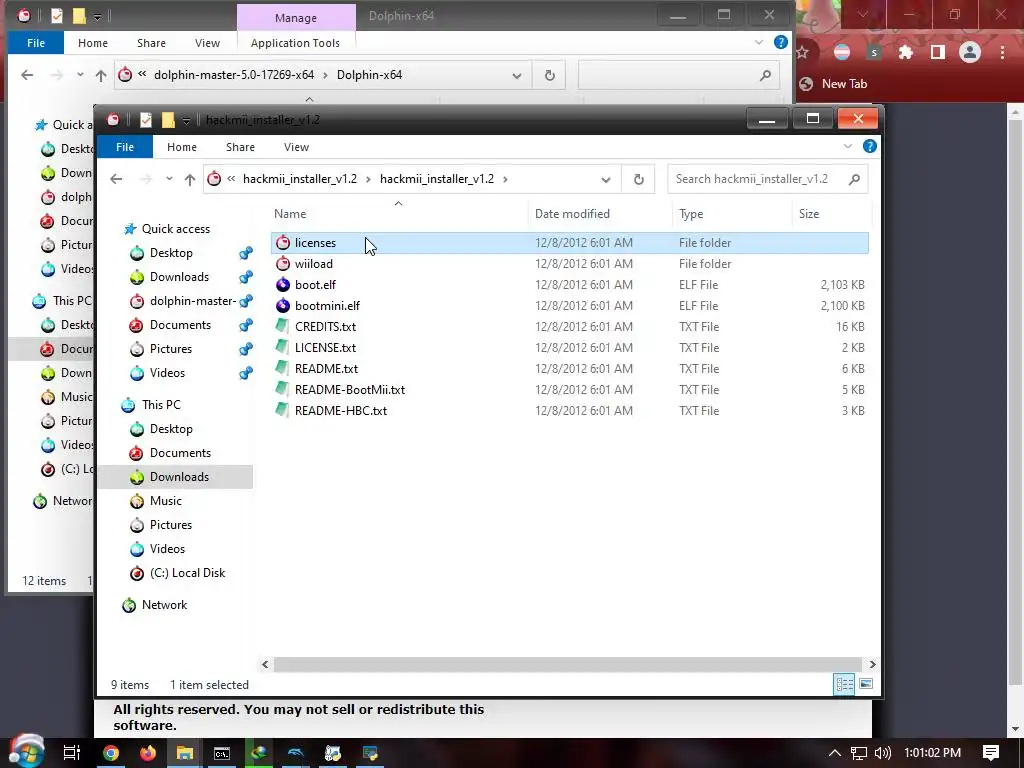Select the README-HBC.txt file icon
Image resolution: width=1024 pixels, height=768 pixels.
(x=283, y=410)
